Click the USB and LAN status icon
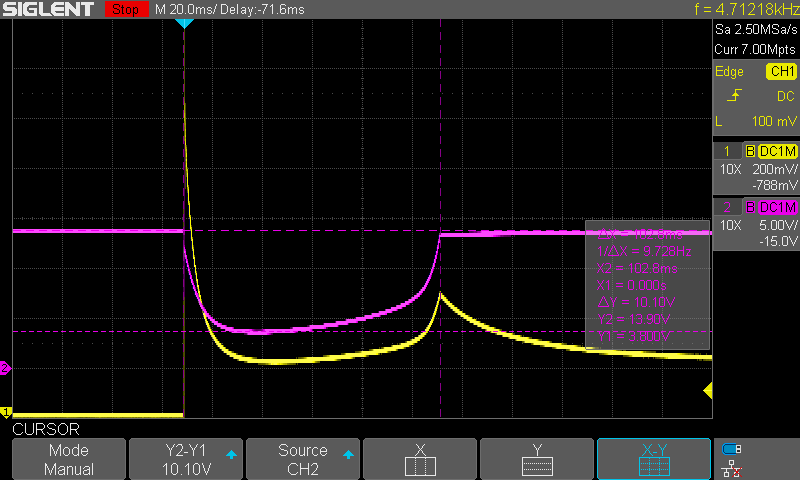The width and height of the screenshot is (800, 480). coord(732,457)
